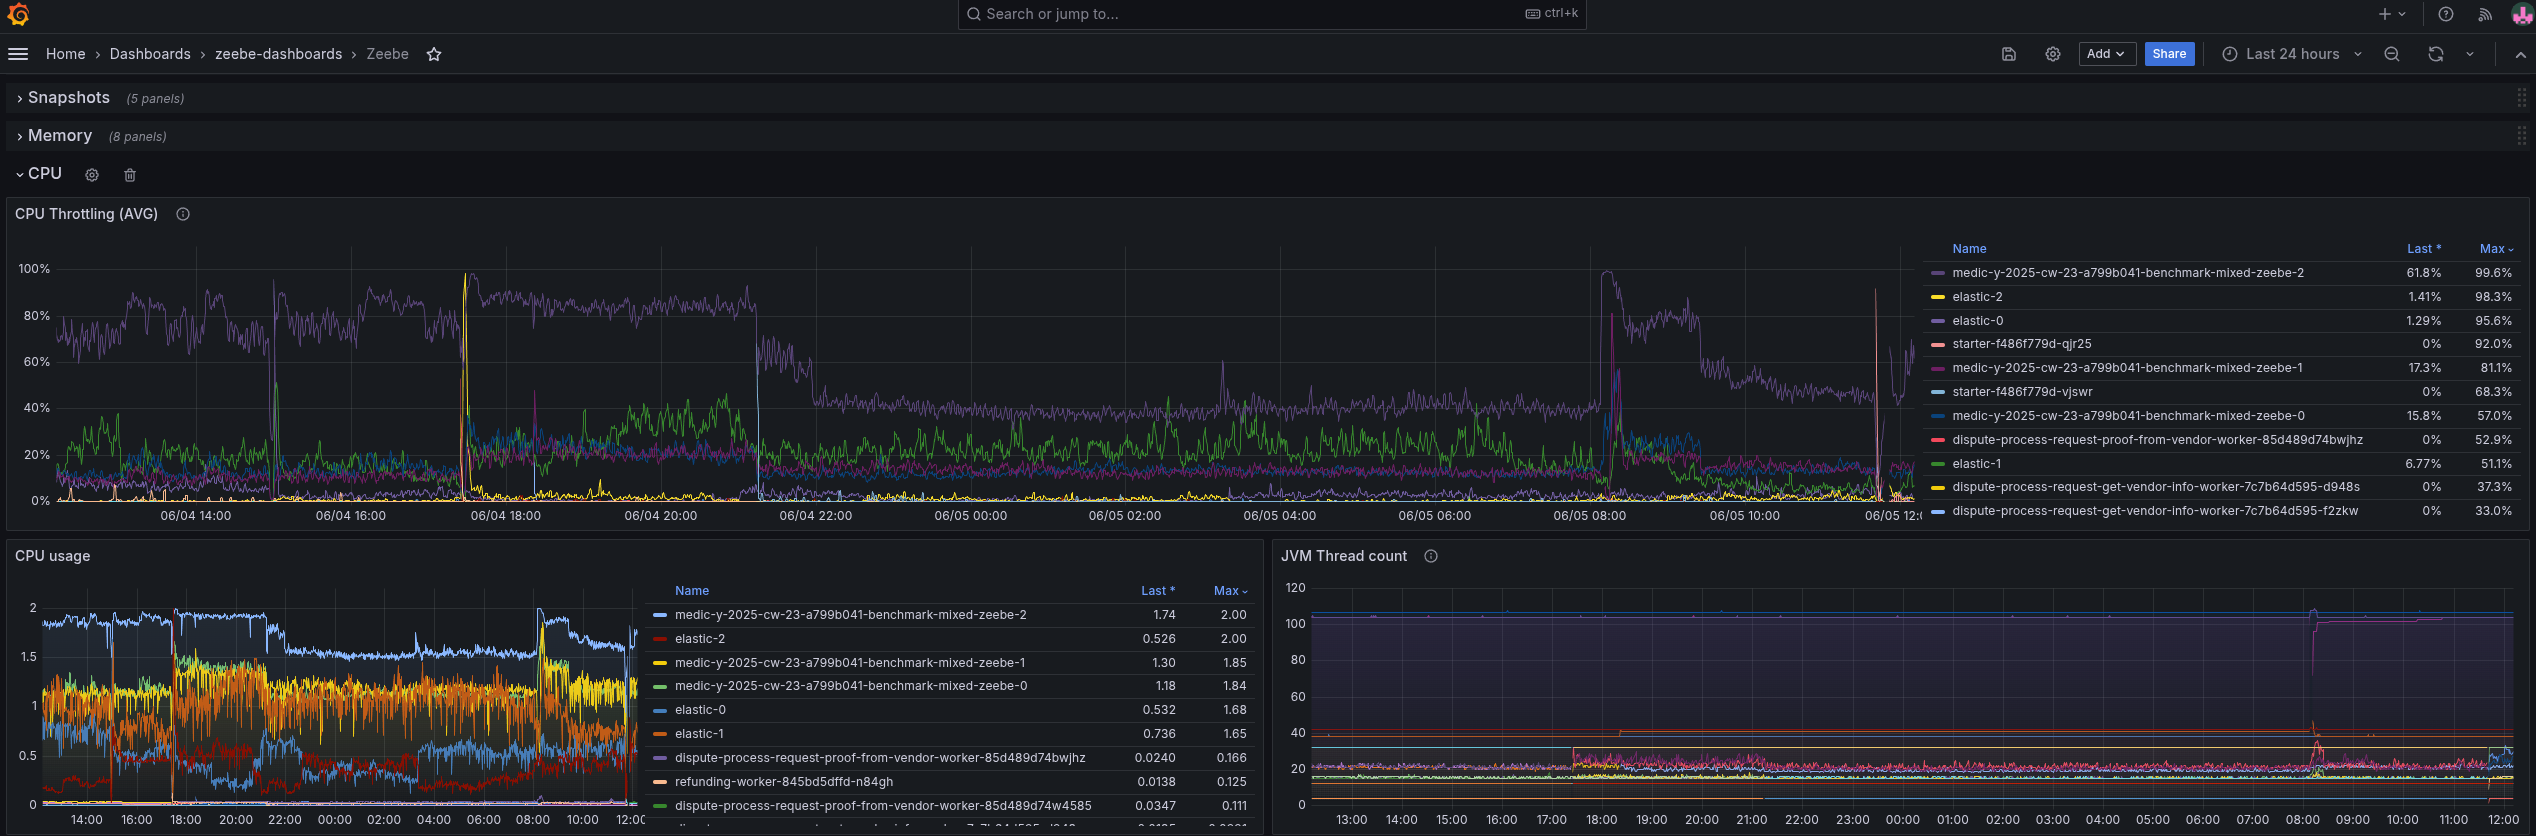Delete the CPU row
This screenshot has width=2536, height=836.
pos(130,175)
